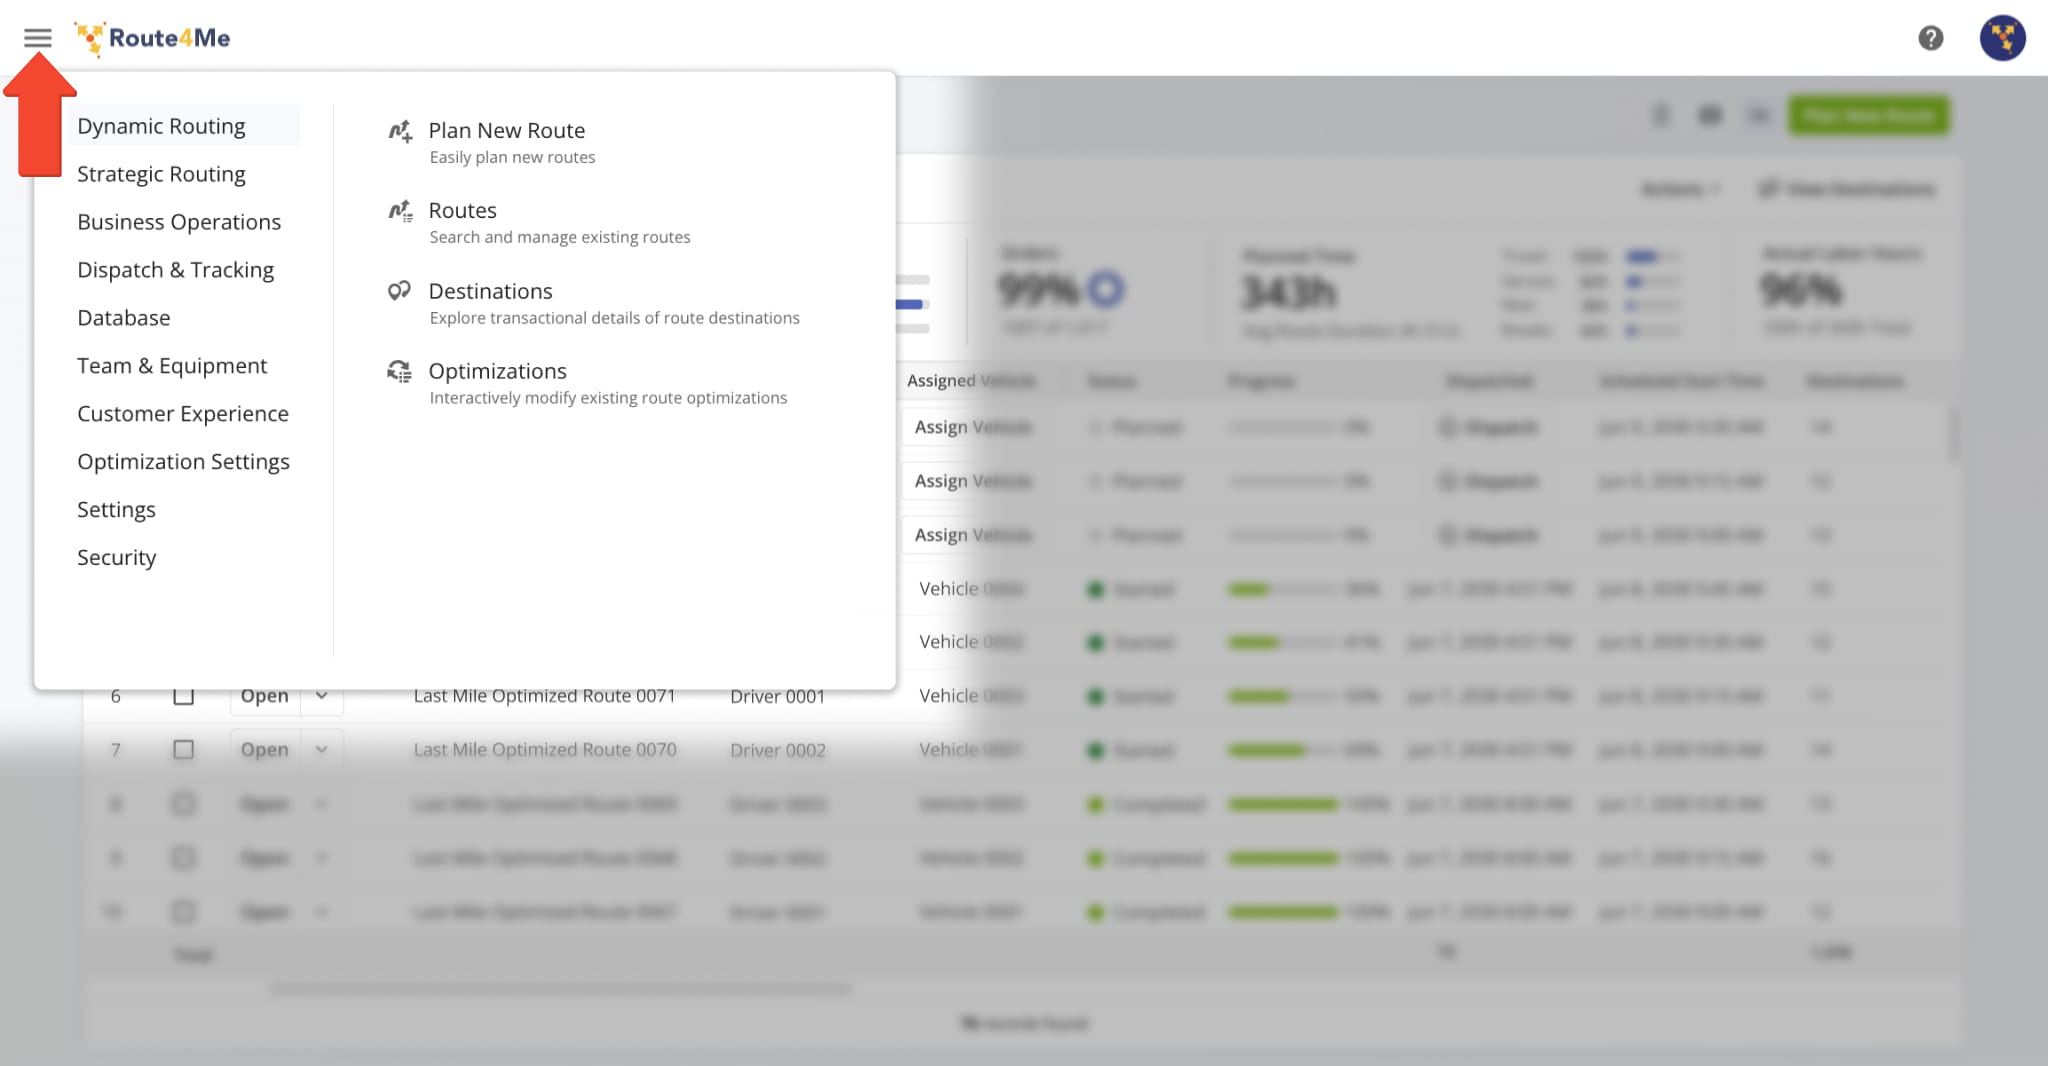Check the checkbox for Route 0071

pyautogui.click(x=184, y=696)
